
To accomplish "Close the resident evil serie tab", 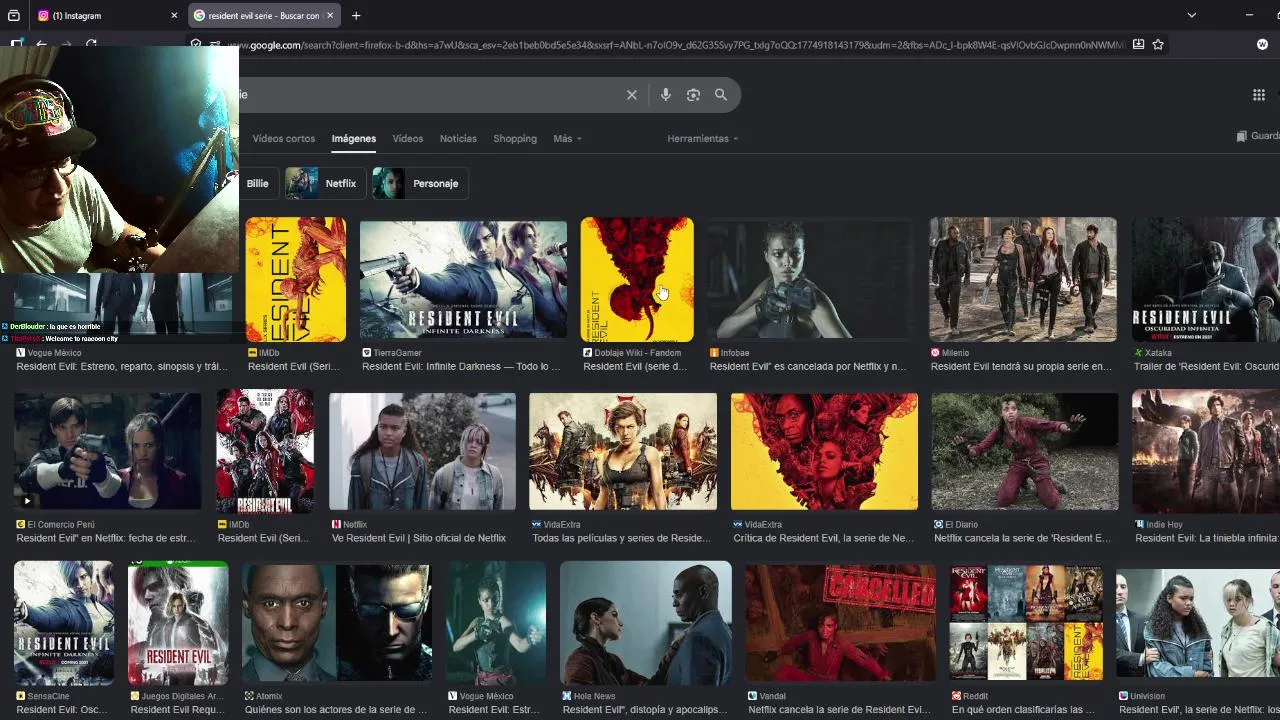I will pos(330,15).
